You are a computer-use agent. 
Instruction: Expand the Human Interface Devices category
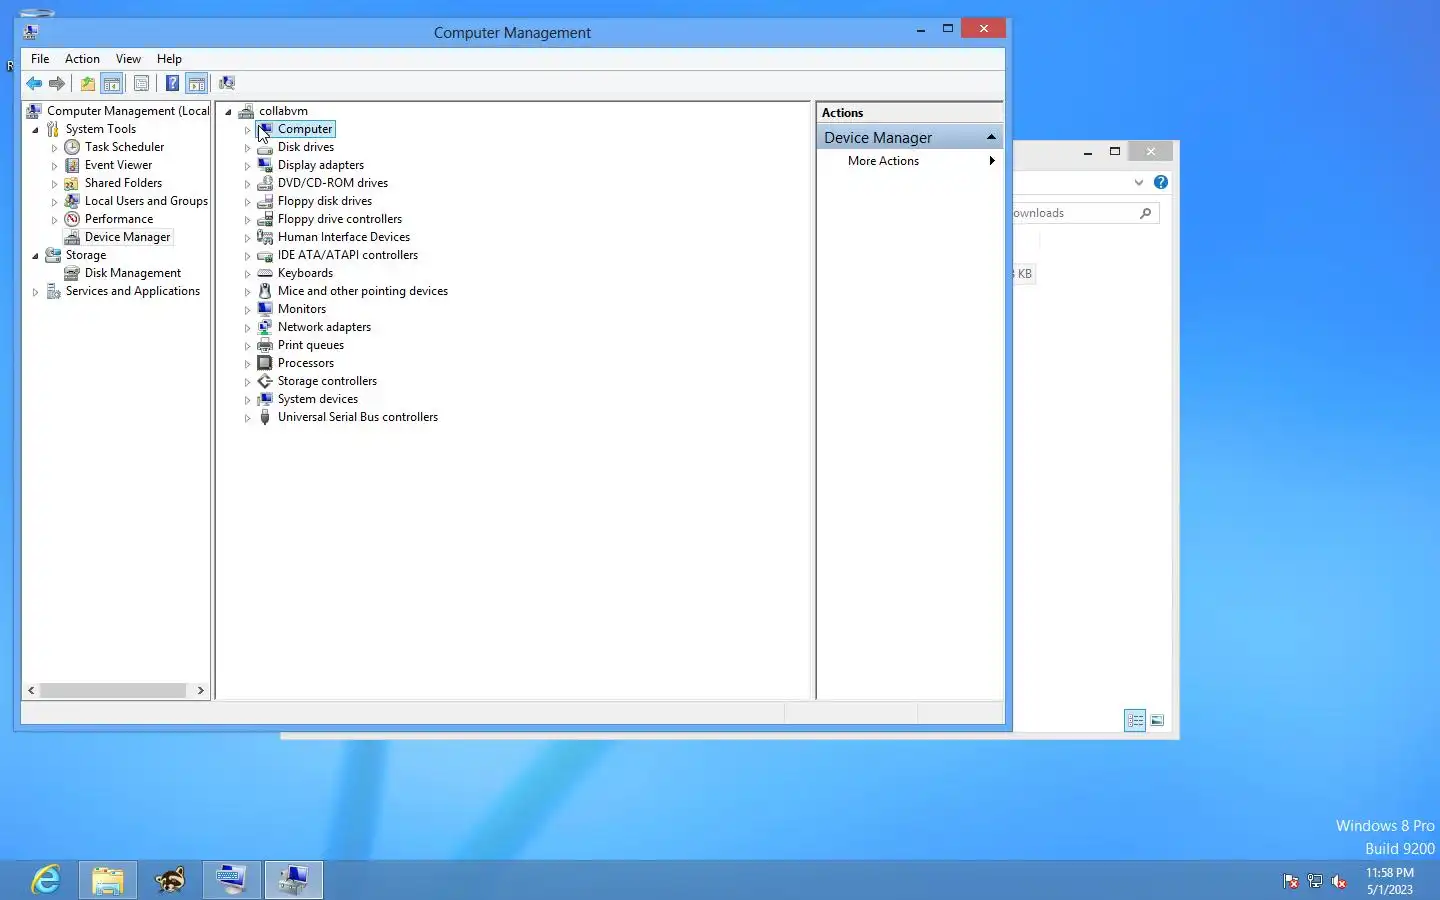(x=248, y=238)
